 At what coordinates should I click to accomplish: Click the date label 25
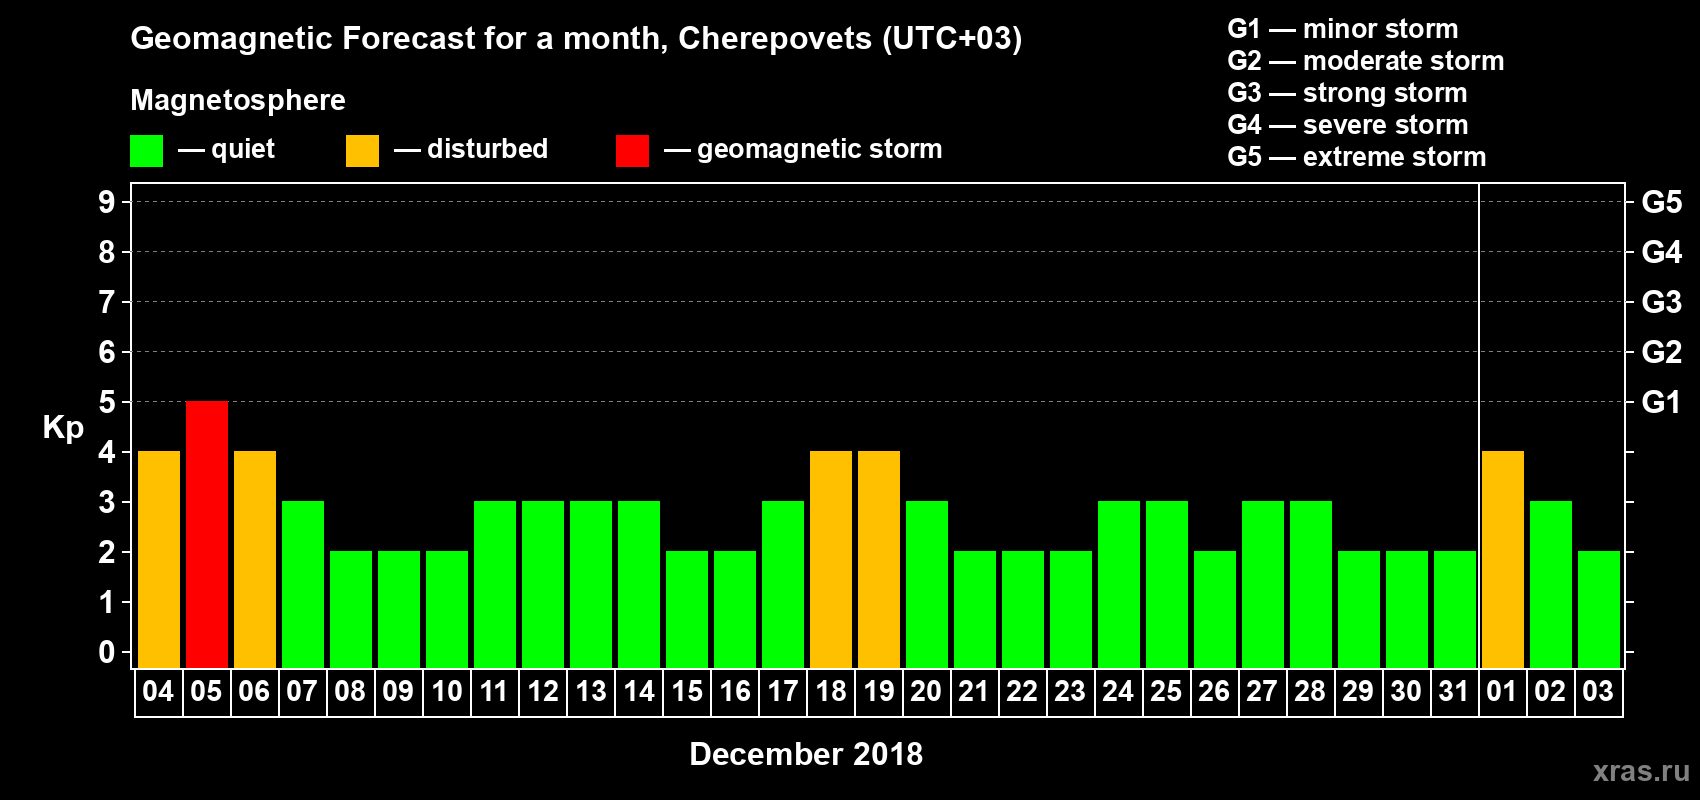tap(1166, 692)
